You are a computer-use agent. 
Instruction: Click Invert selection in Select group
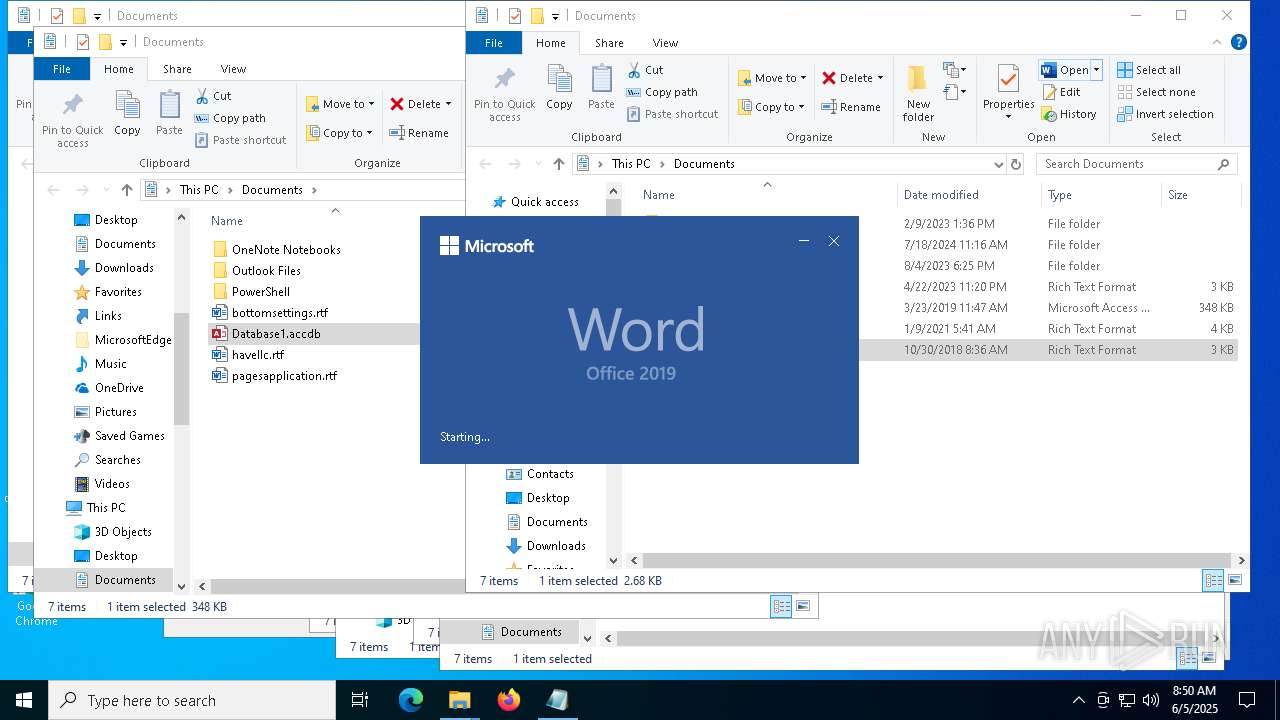(1165, 114)
